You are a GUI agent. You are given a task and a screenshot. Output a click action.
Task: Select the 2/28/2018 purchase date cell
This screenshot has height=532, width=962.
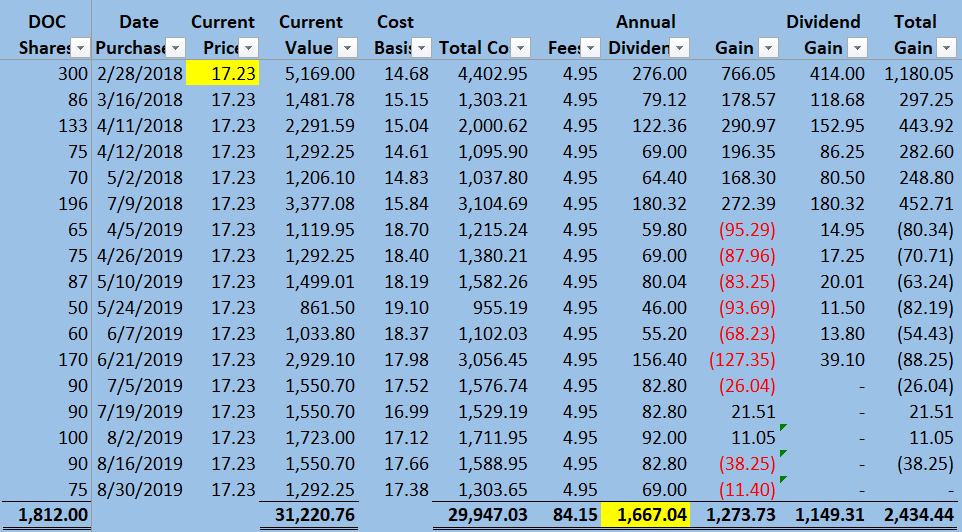[x=139, y=74]
